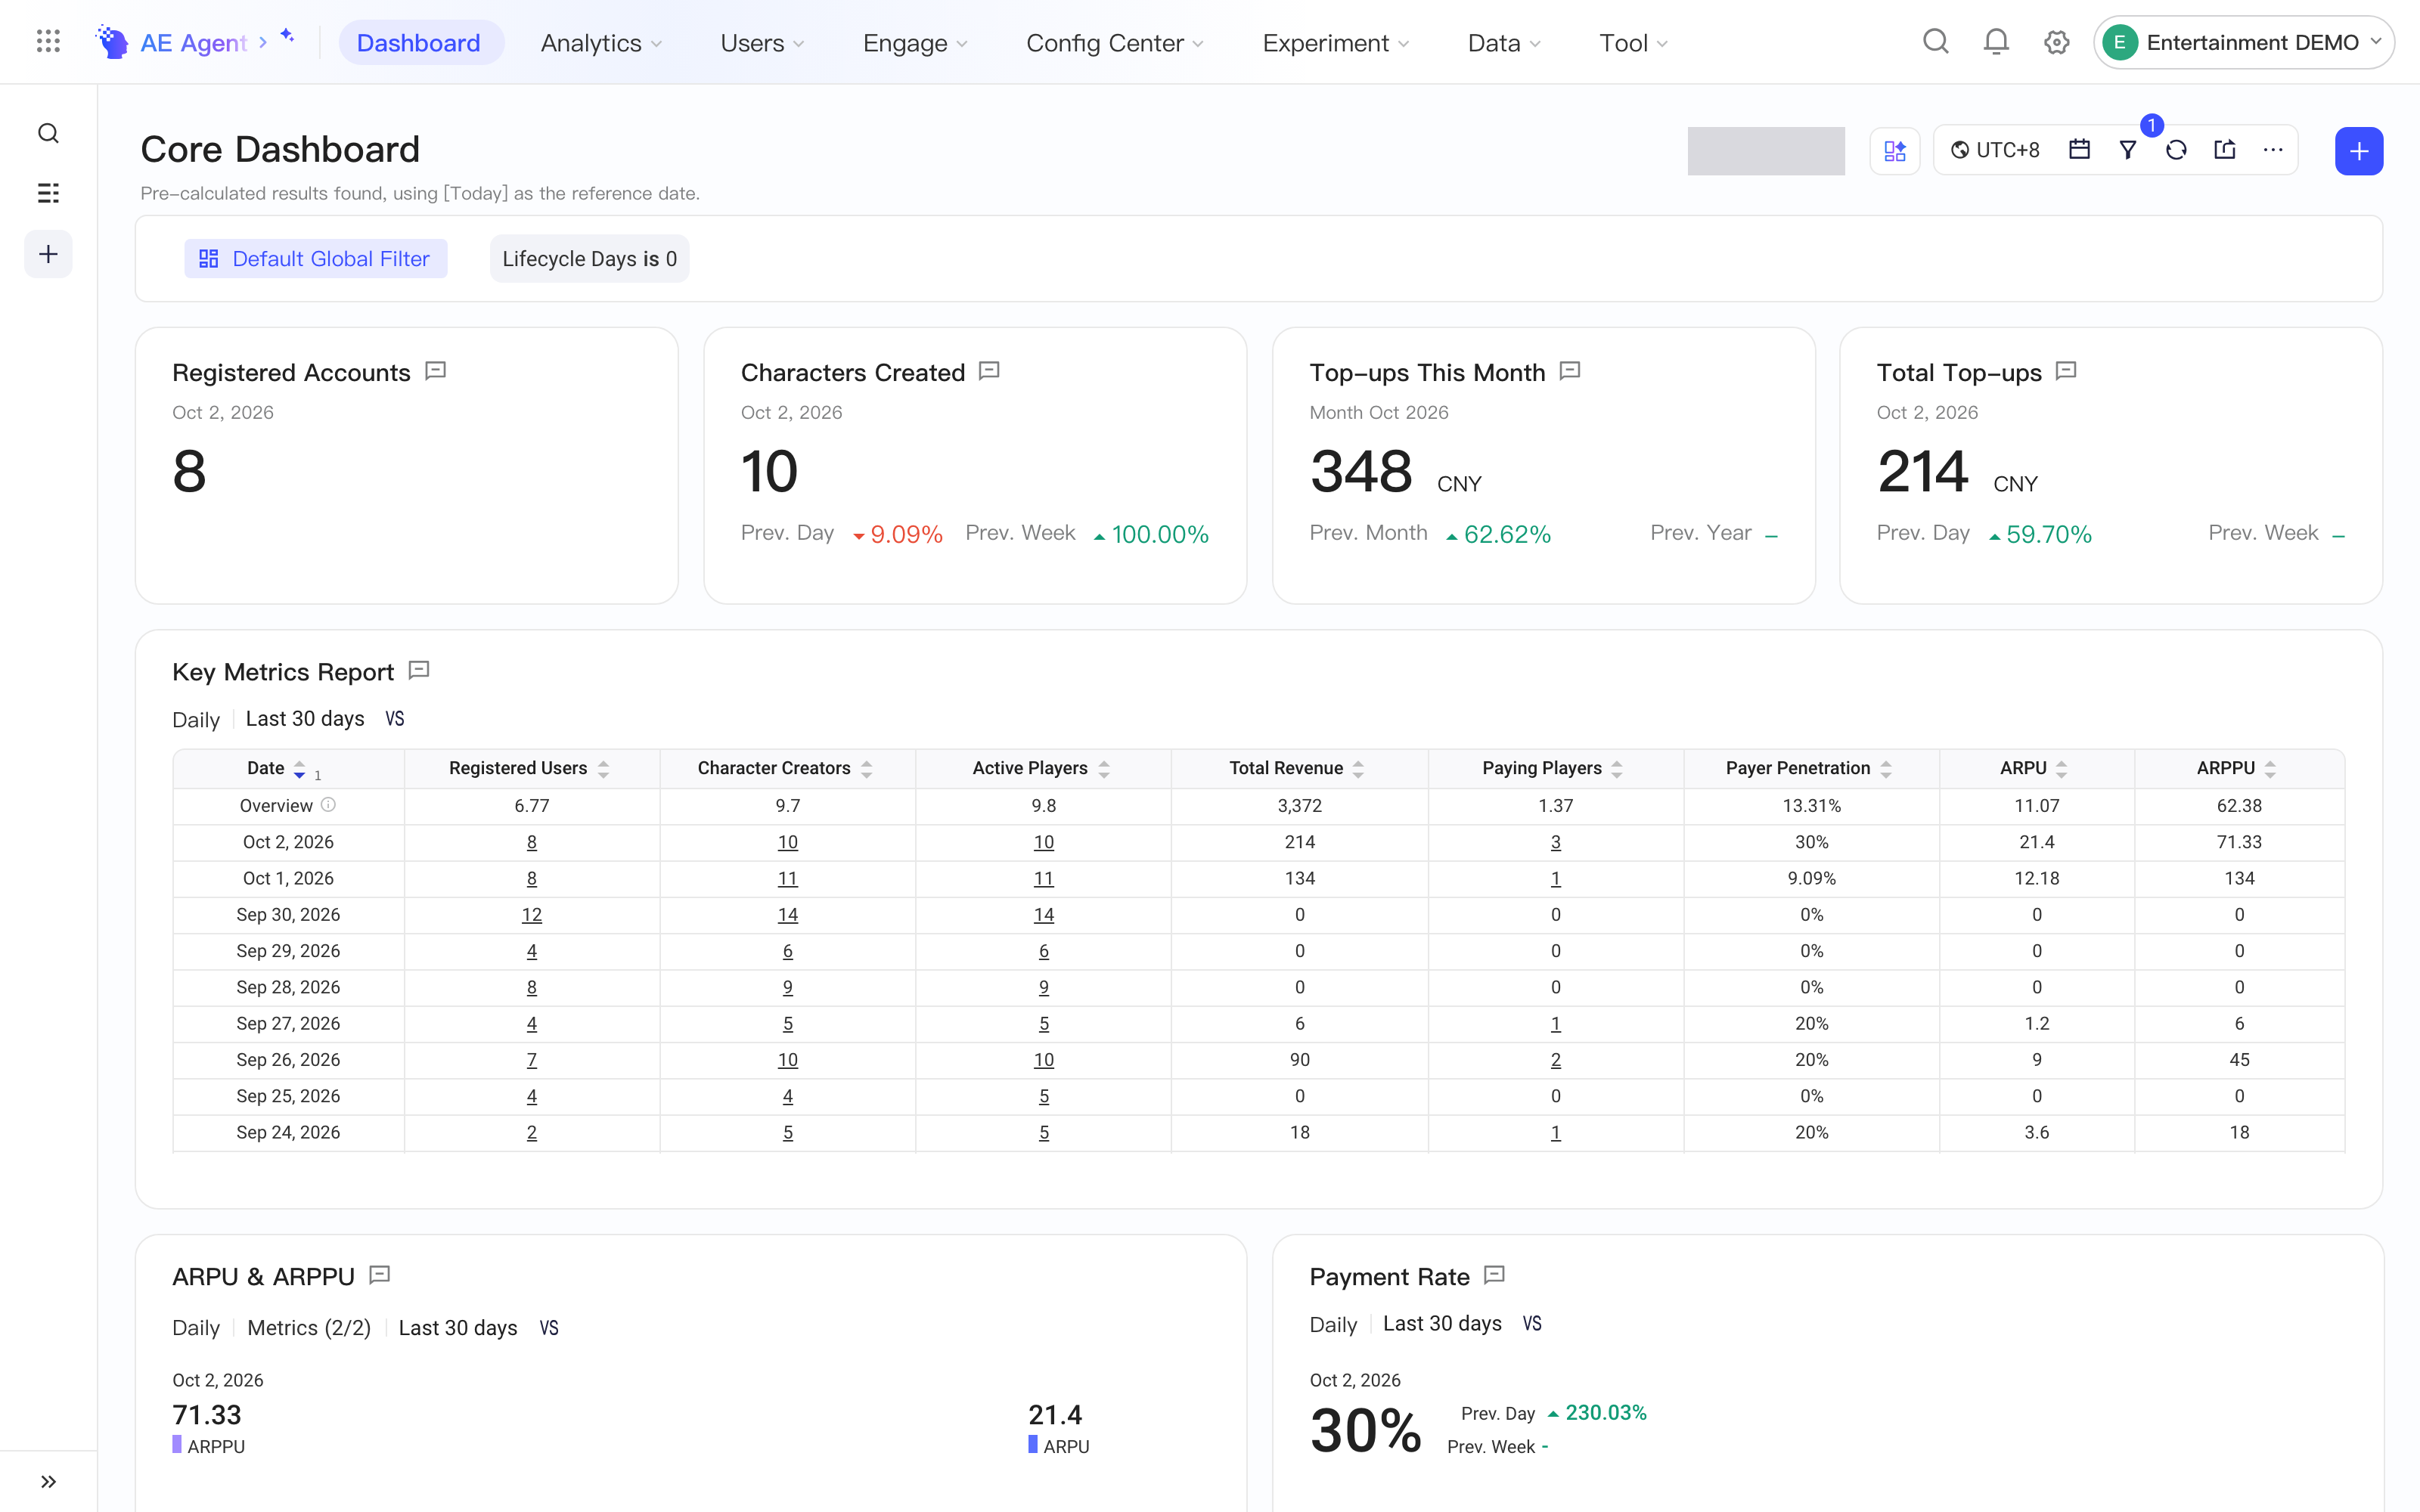Click the UTC+8 timezone selector
The image size is (2420, 1512).
coord(1995,150)
